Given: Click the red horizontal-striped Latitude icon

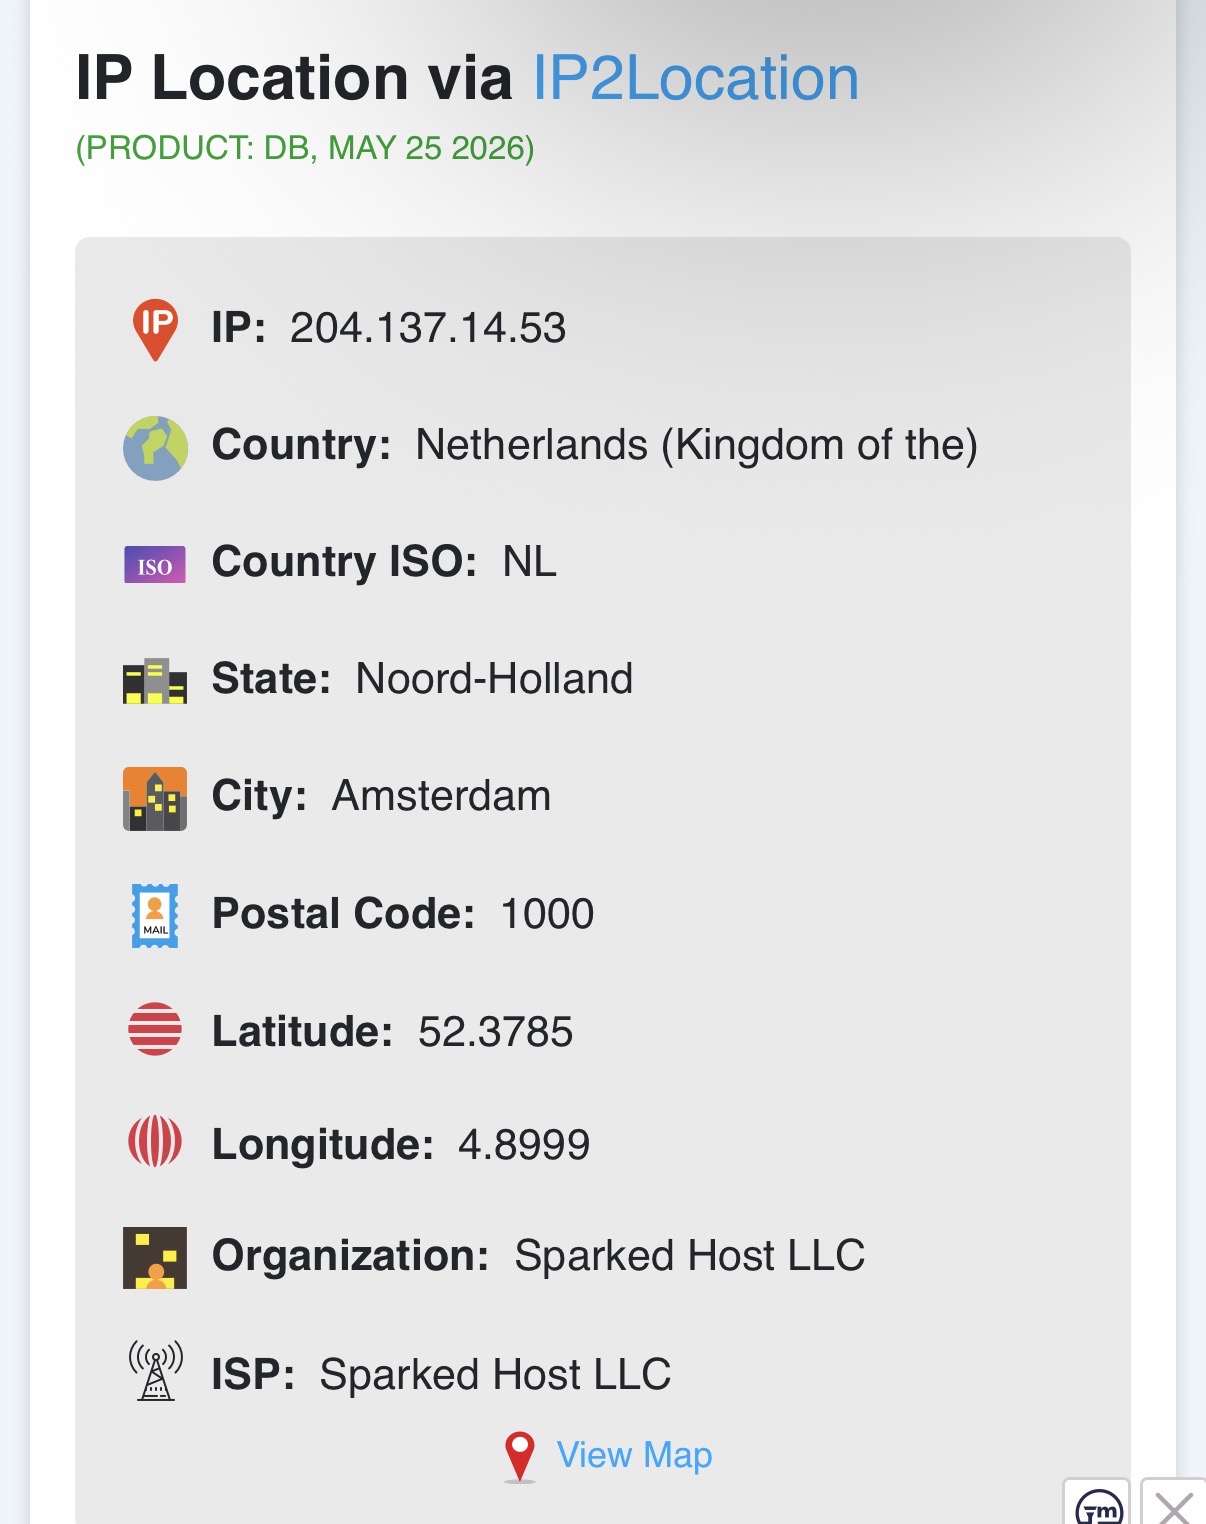Looking at the screenshot, I should [155, 1029].
